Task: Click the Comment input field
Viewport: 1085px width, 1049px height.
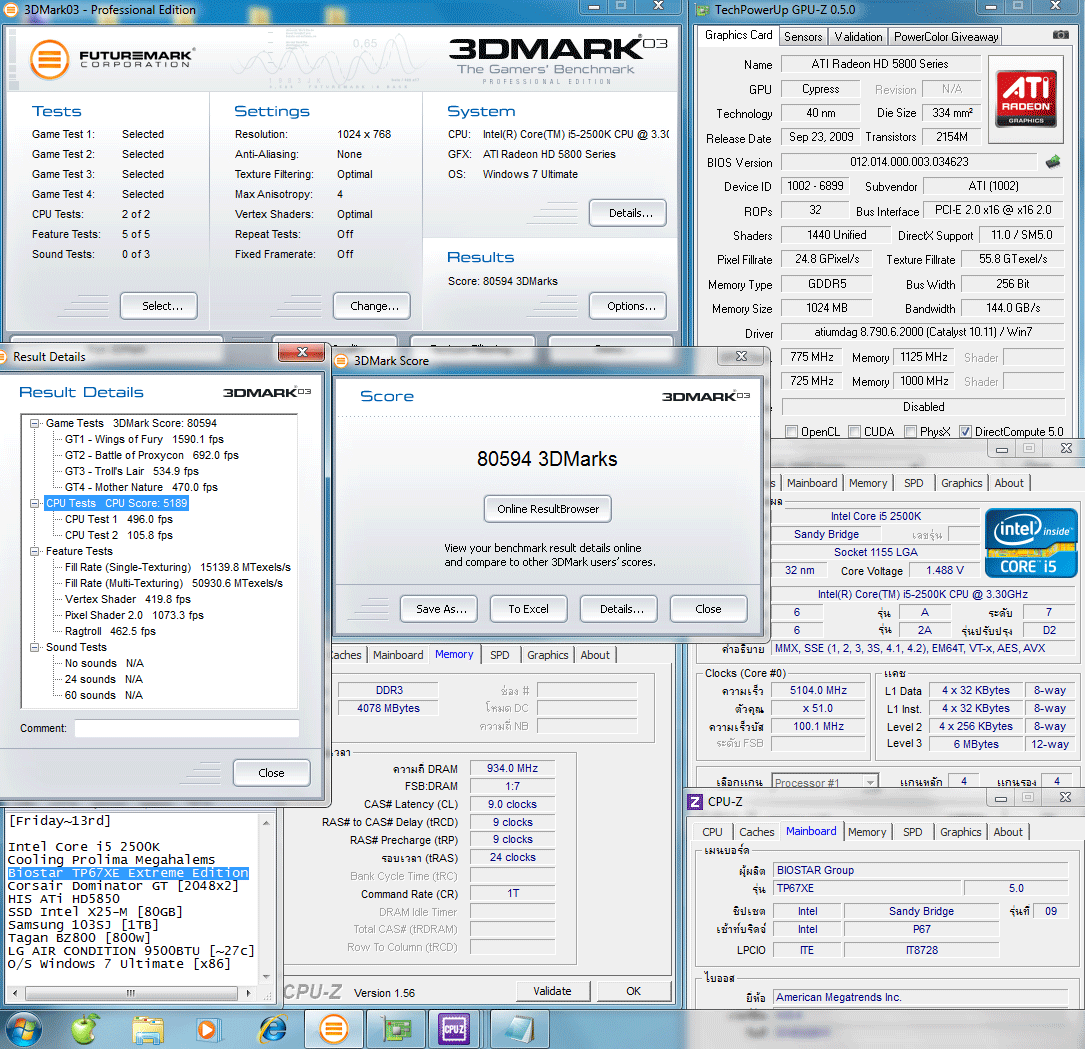Action: pyautogui.click(x=187, y=728)
